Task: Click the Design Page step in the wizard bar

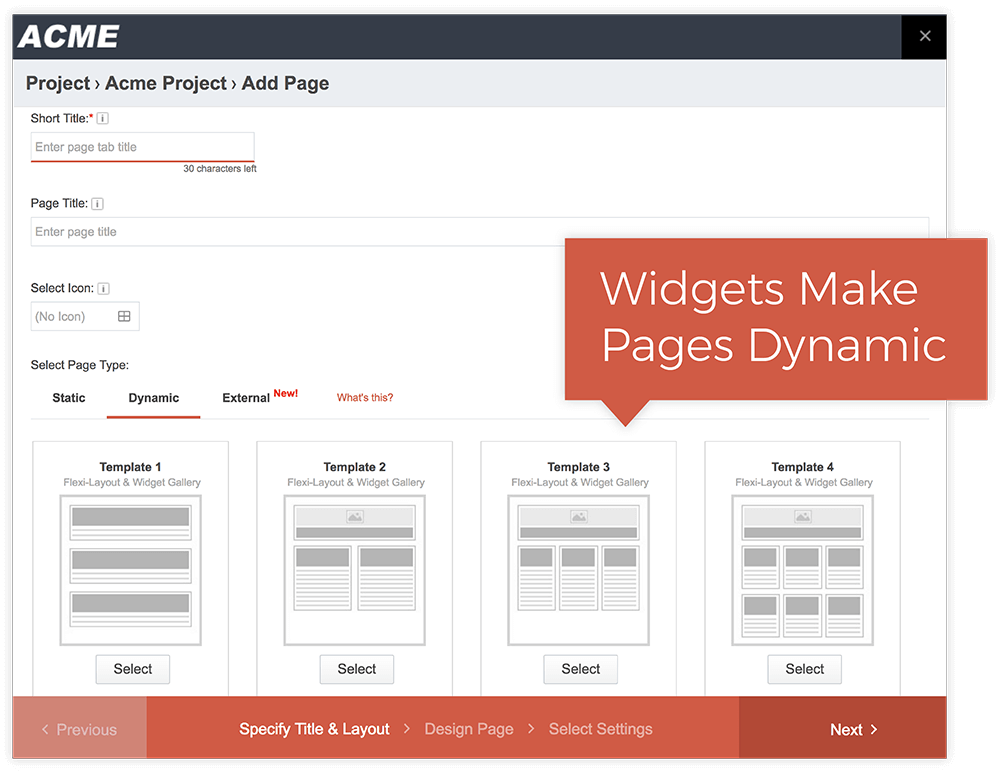Action: tap(468, 729)
